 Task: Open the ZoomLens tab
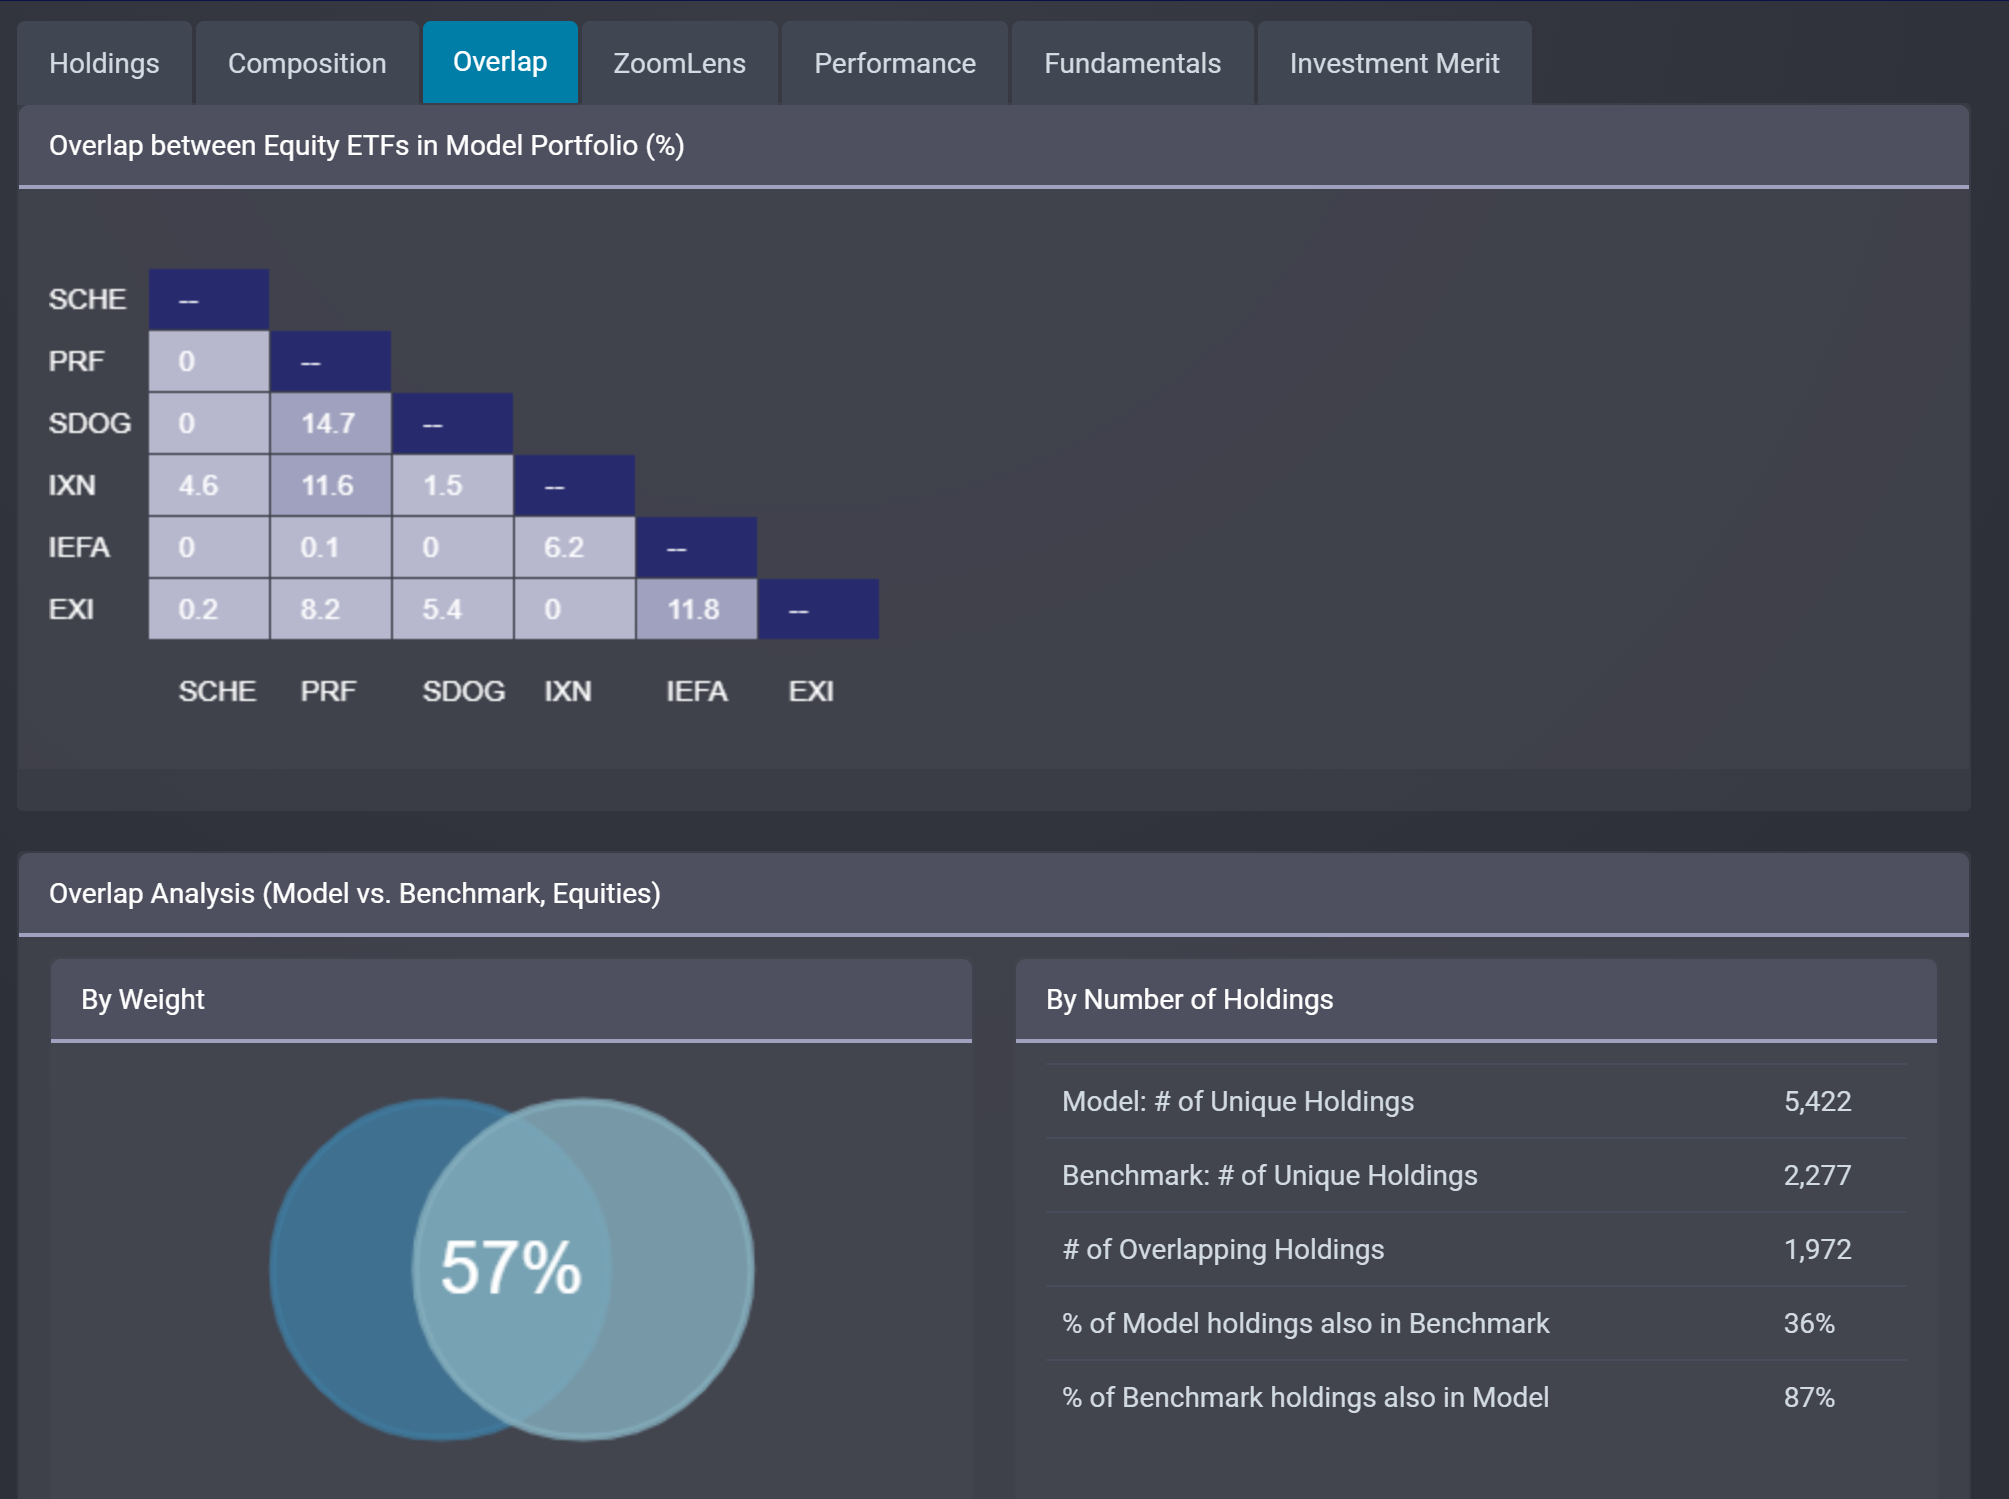679,63
